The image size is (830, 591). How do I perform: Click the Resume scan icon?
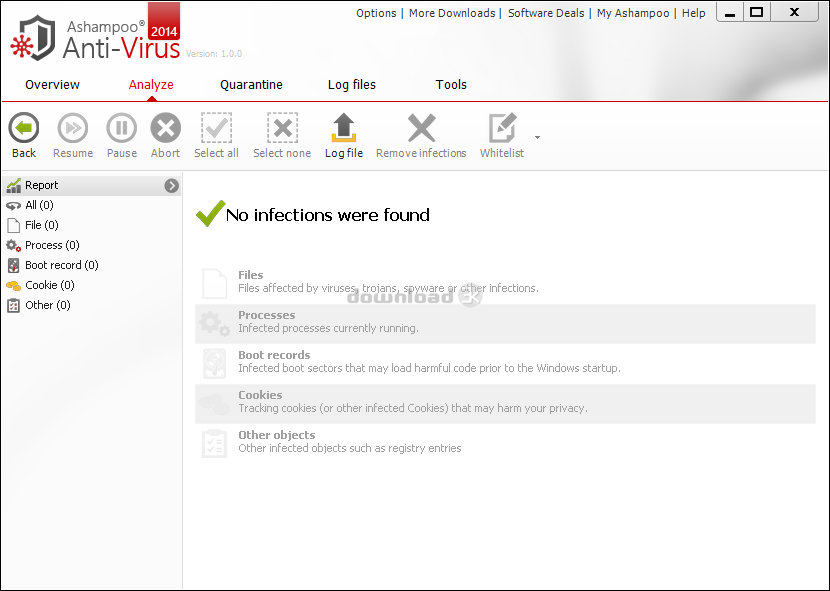pos(73,128)
